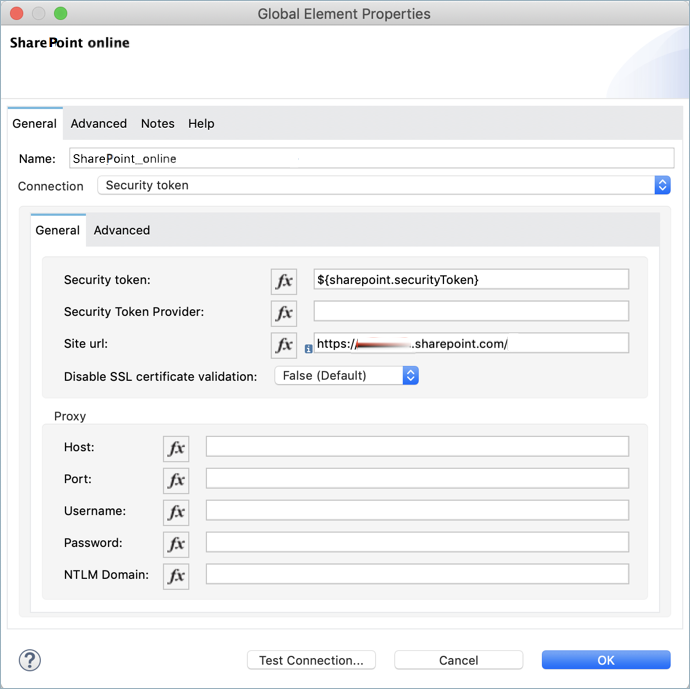This screenshot has height=689, width=690.
Task: Click the proxy Port input field
Action: pos(417,478)
